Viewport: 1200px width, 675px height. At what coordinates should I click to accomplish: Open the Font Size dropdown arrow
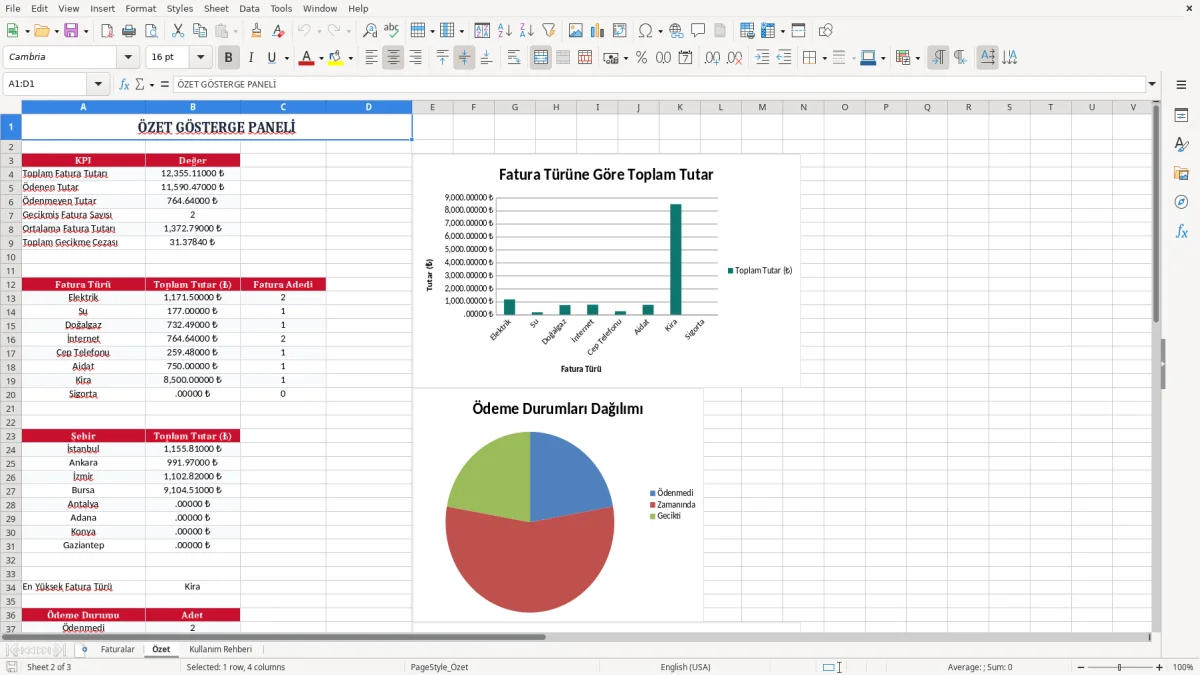coord(201,58)
